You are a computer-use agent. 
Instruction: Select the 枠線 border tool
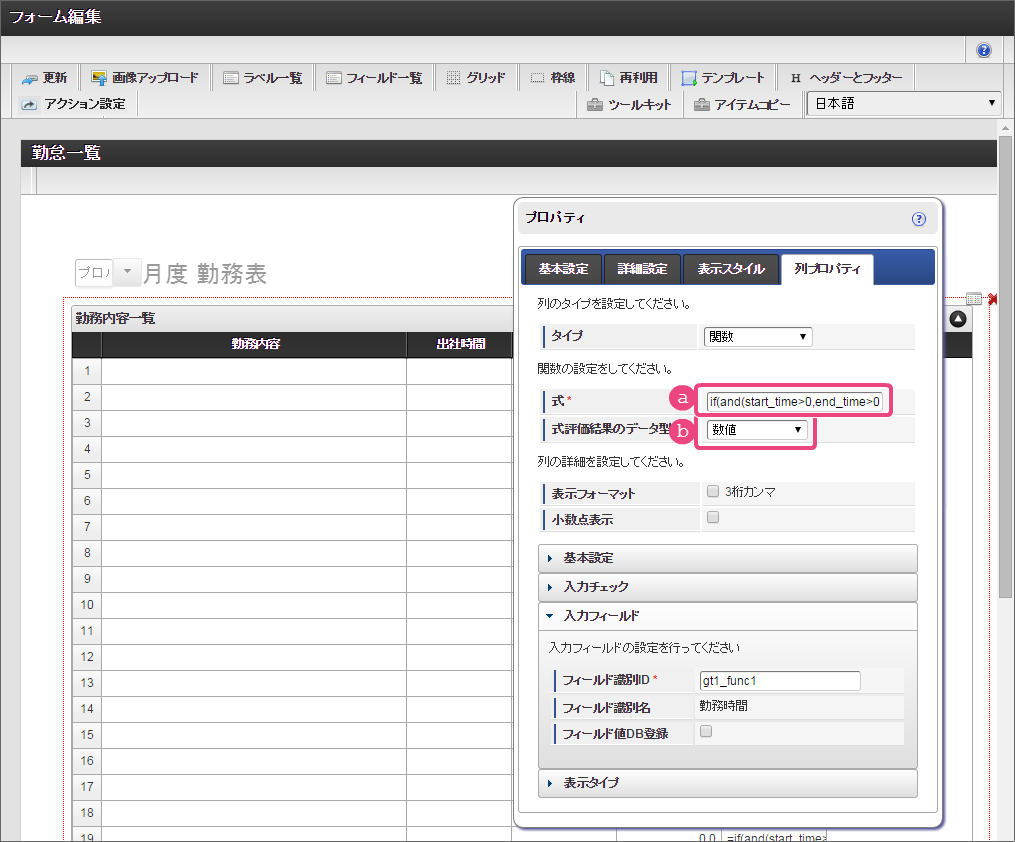[553, 78]
